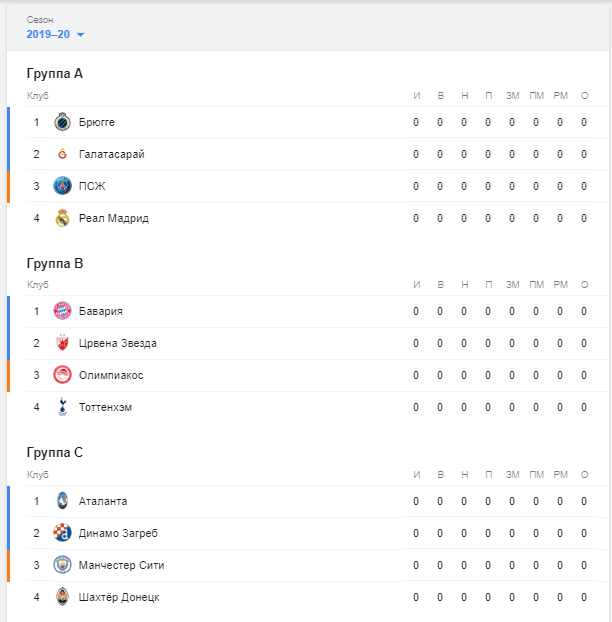Click the Galatasaray logo icon
This screenshot has height=622, width=612.
coord(62,154)
